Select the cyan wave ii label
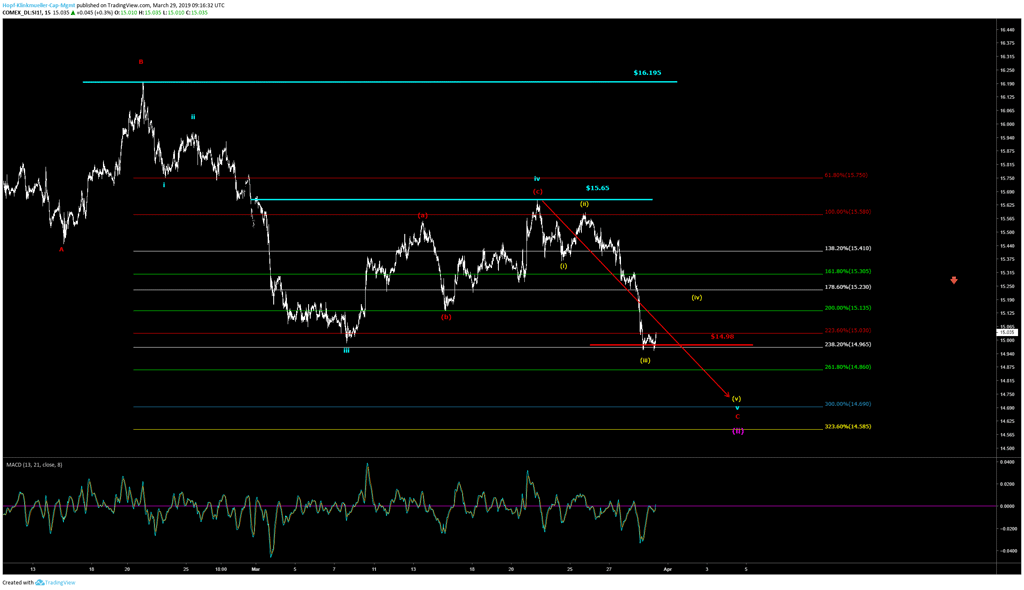 (193, 117)
